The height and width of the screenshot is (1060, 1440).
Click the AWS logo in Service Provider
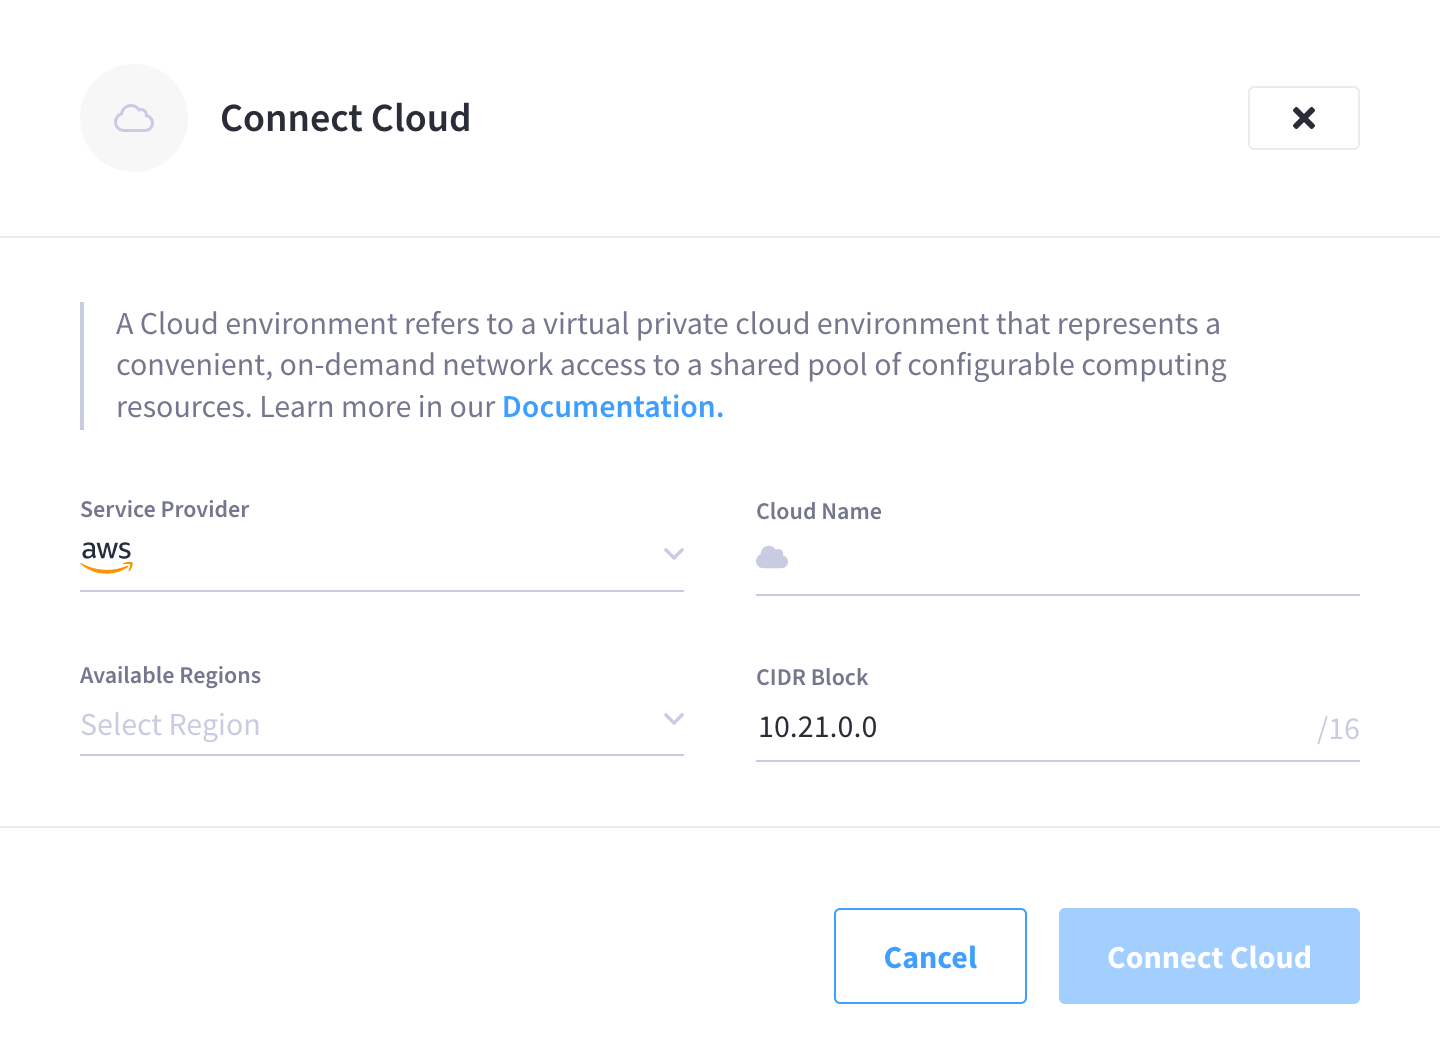(107, 556)
